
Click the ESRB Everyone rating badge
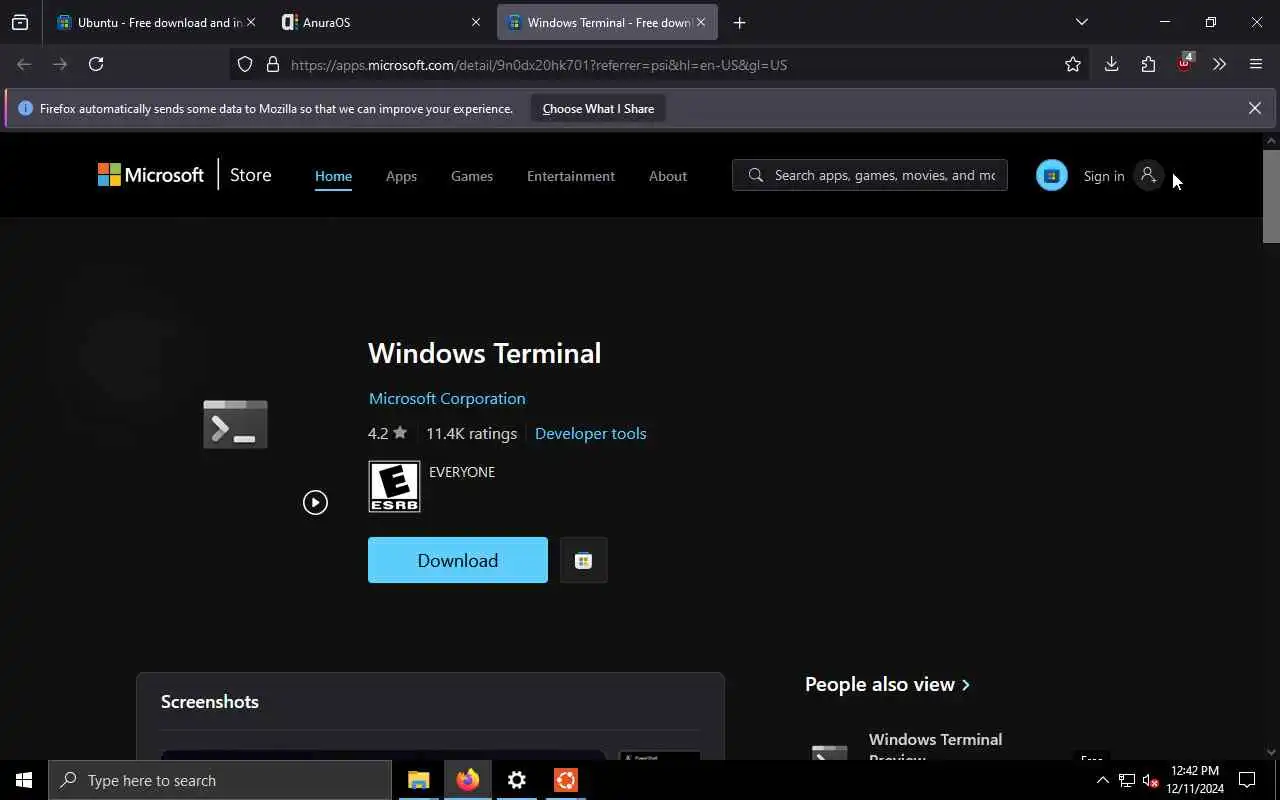click(x=394, y=486)
